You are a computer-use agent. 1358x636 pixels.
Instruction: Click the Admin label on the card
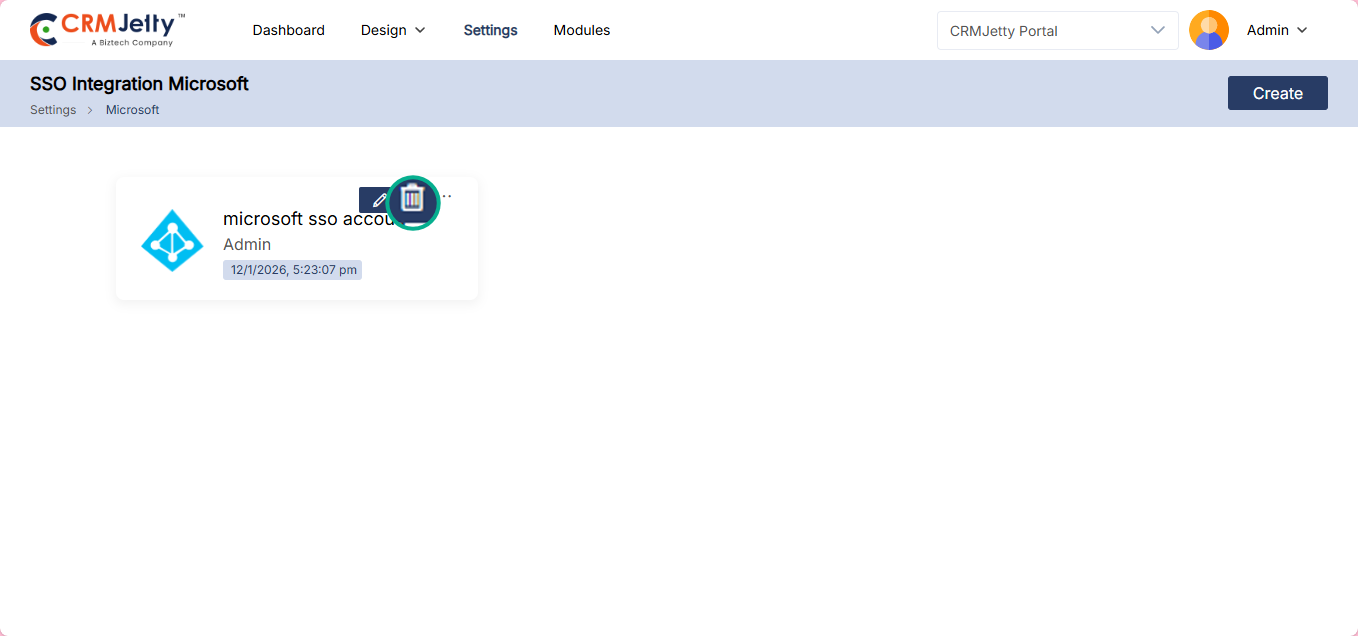pos(247,244)
